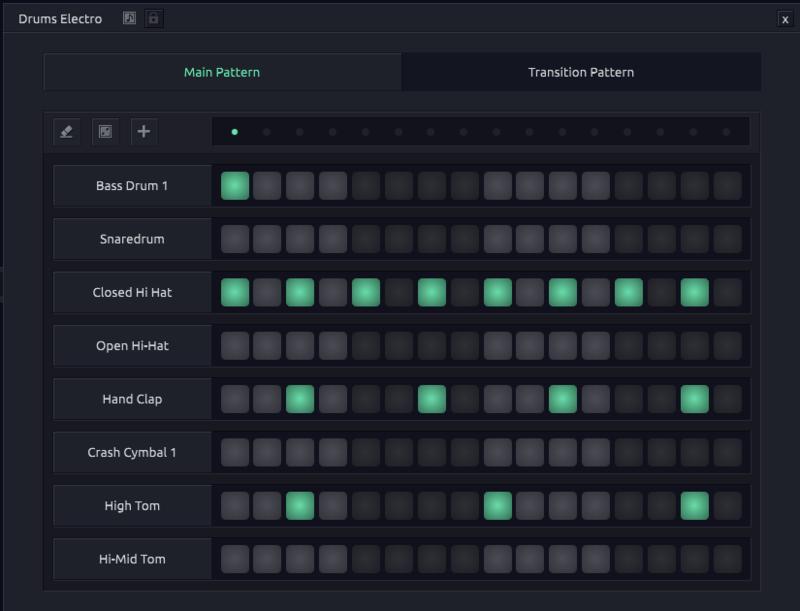The width and height of the screenshot is (800, 611).
Task: Click the green first step position dot
Action: coord(234,131)
